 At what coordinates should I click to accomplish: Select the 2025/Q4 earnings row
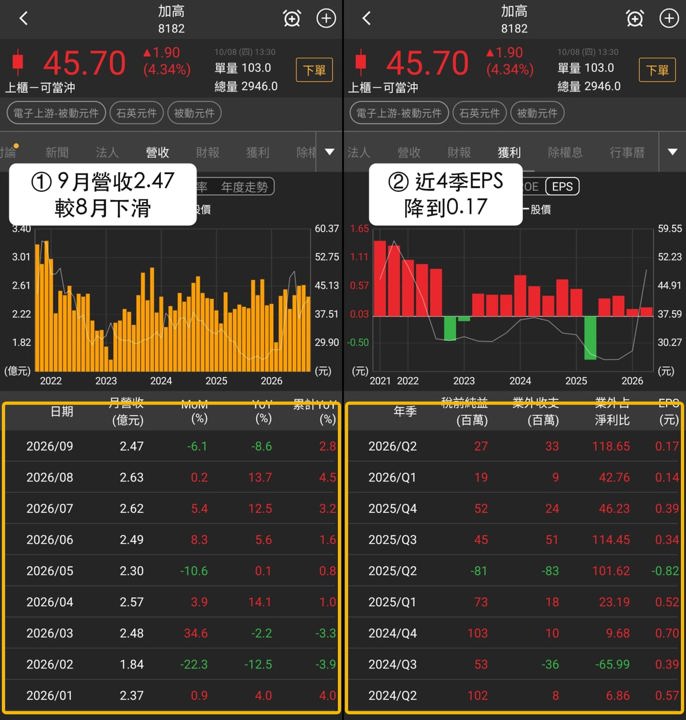point(514,509)
